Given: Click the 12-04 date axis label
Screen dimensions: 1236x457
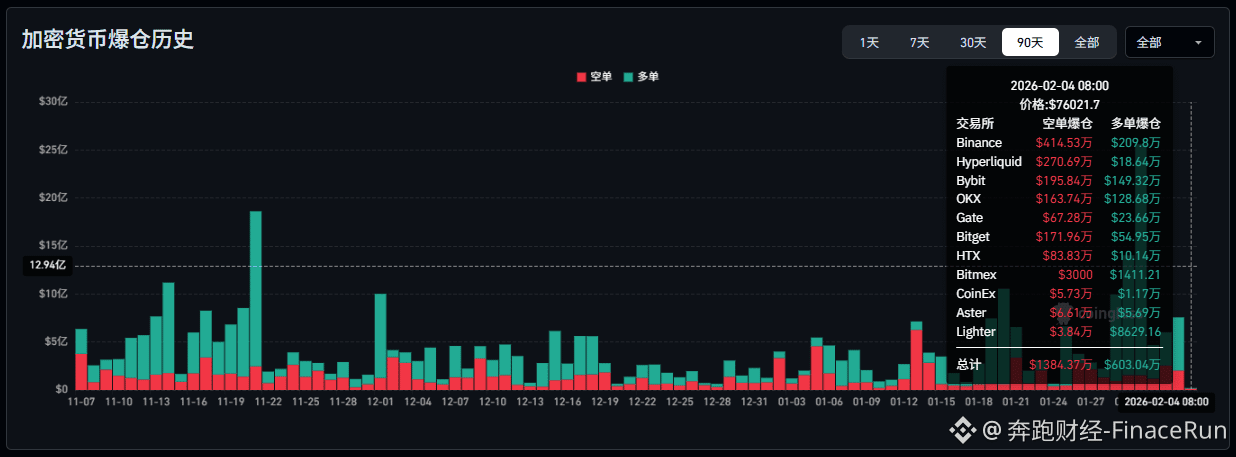Looking at the screenshot, I should [418, 401].
